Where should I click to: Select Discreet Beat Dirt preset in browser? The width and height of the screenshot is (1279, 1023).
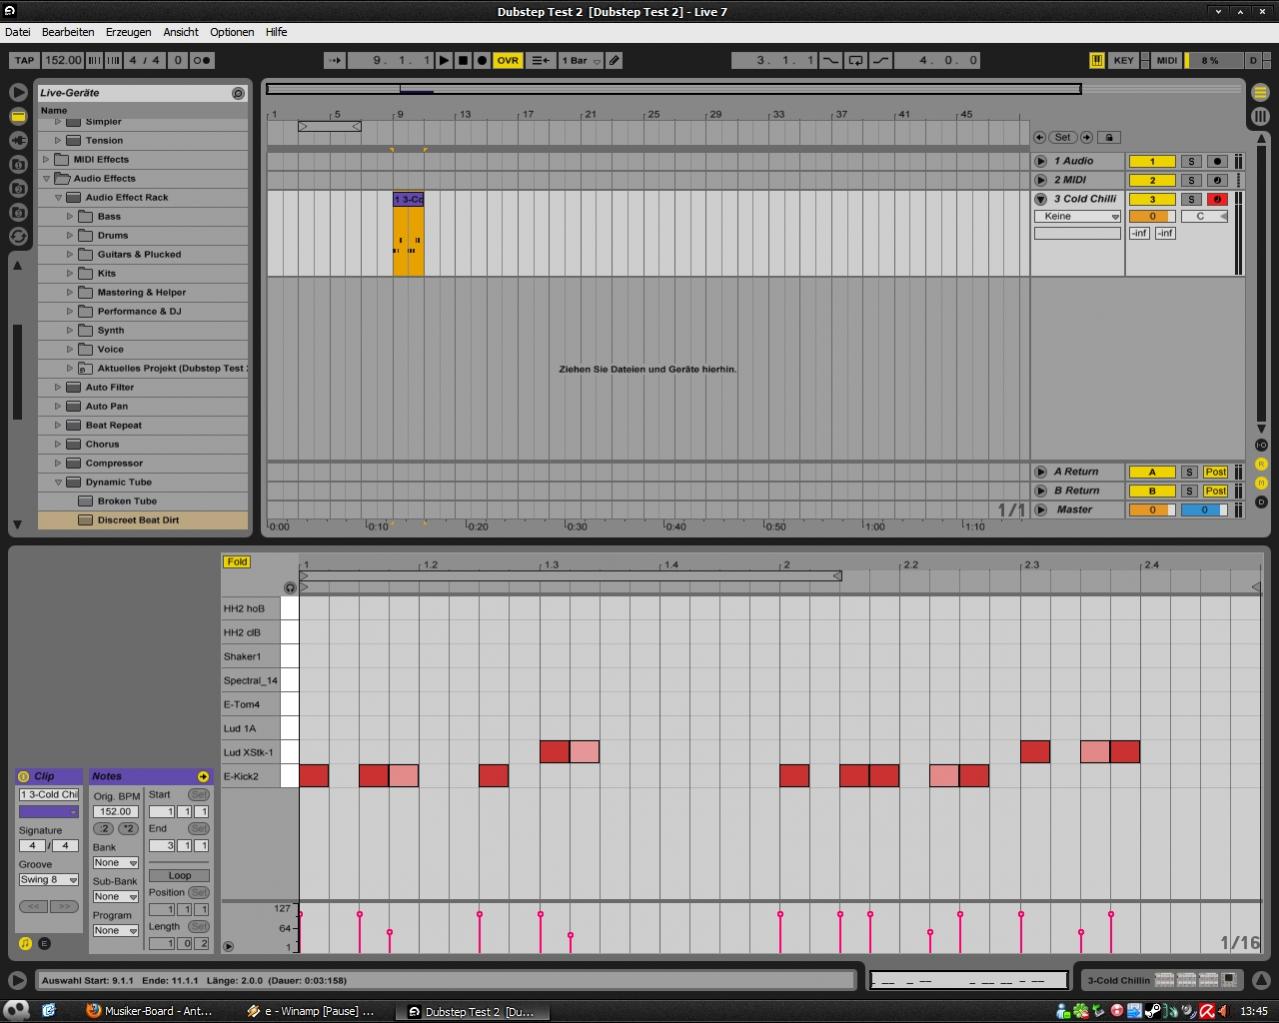coord(138,520)
